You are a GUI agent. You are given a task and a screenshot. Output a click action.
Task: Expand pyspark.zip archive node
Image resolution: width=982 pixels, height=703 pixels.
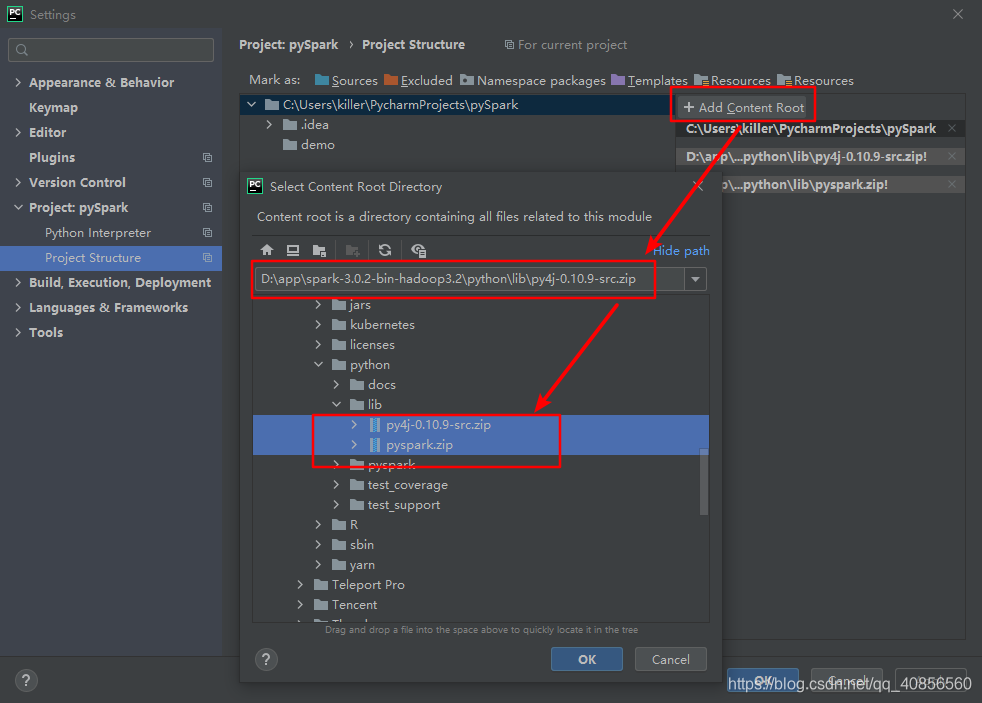click(354, 444)
